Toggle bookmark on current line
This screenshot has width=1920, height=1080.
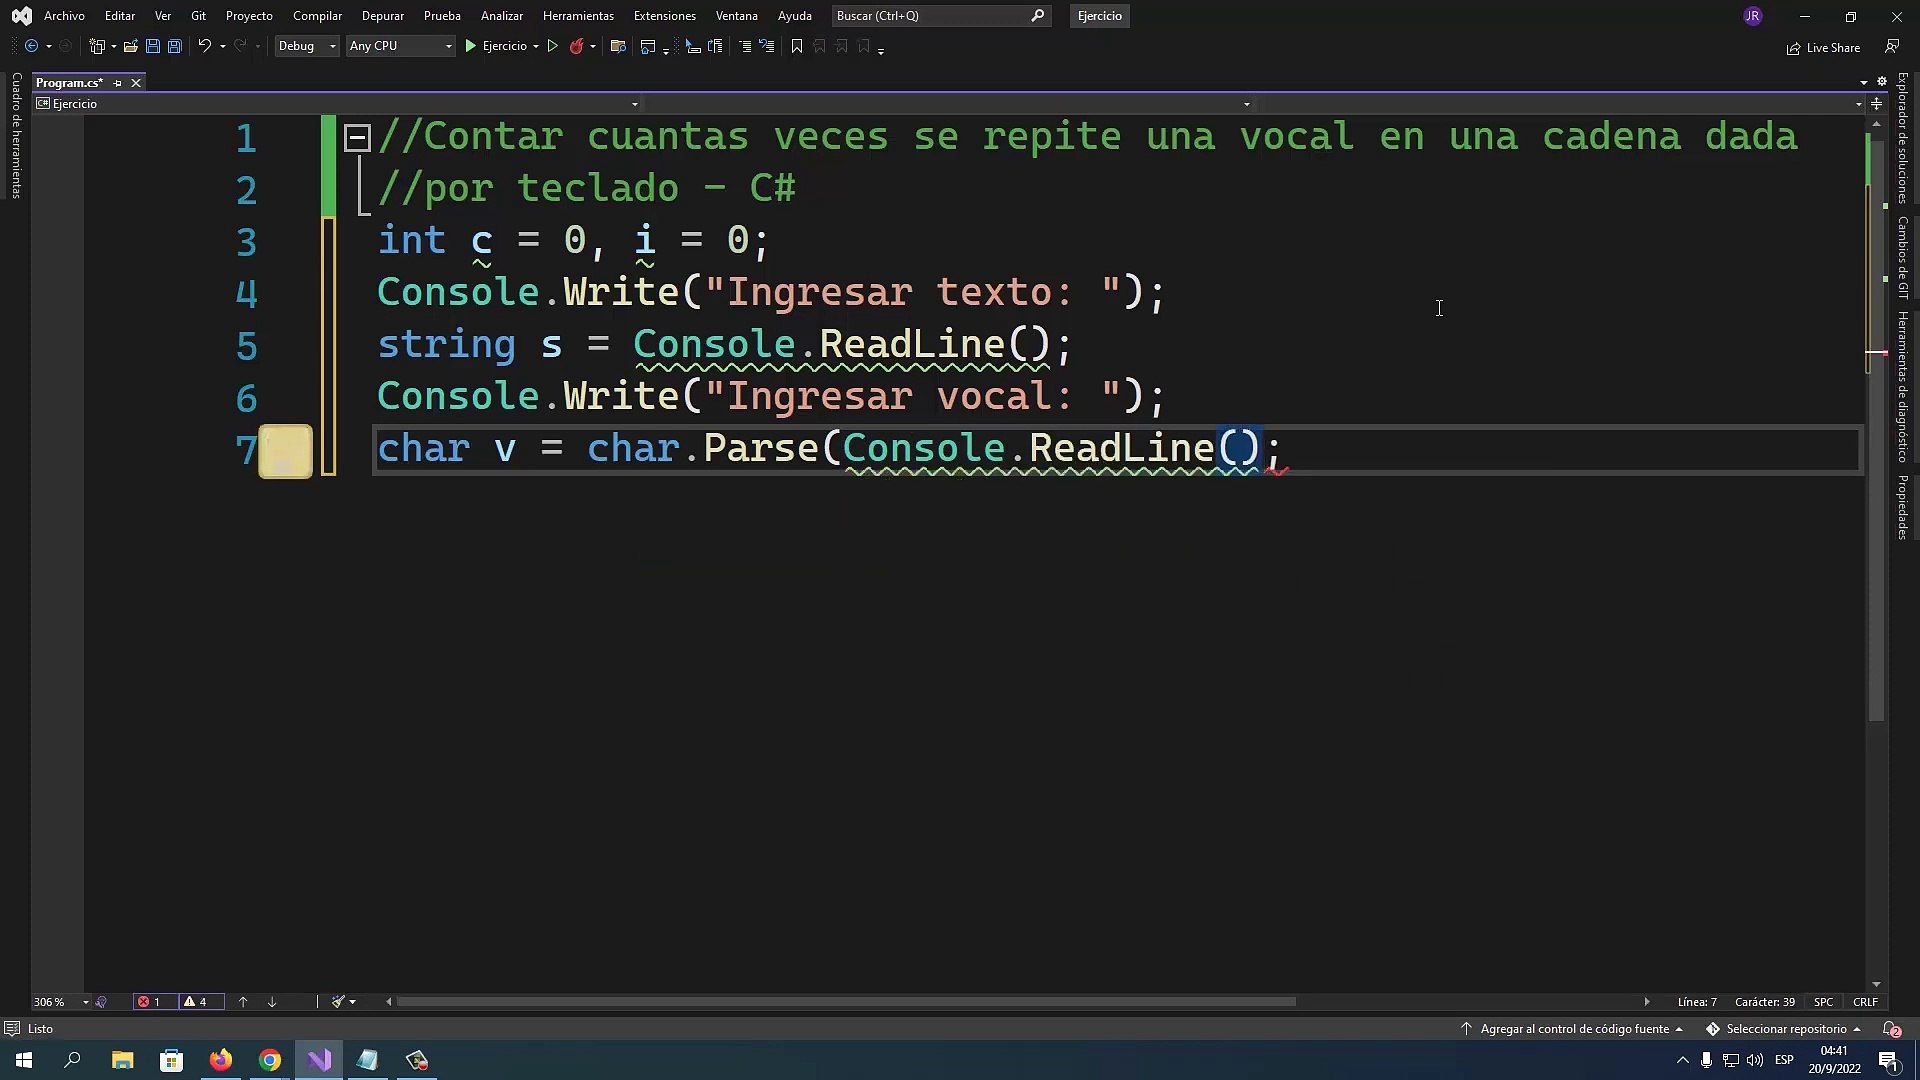point(797,46)
